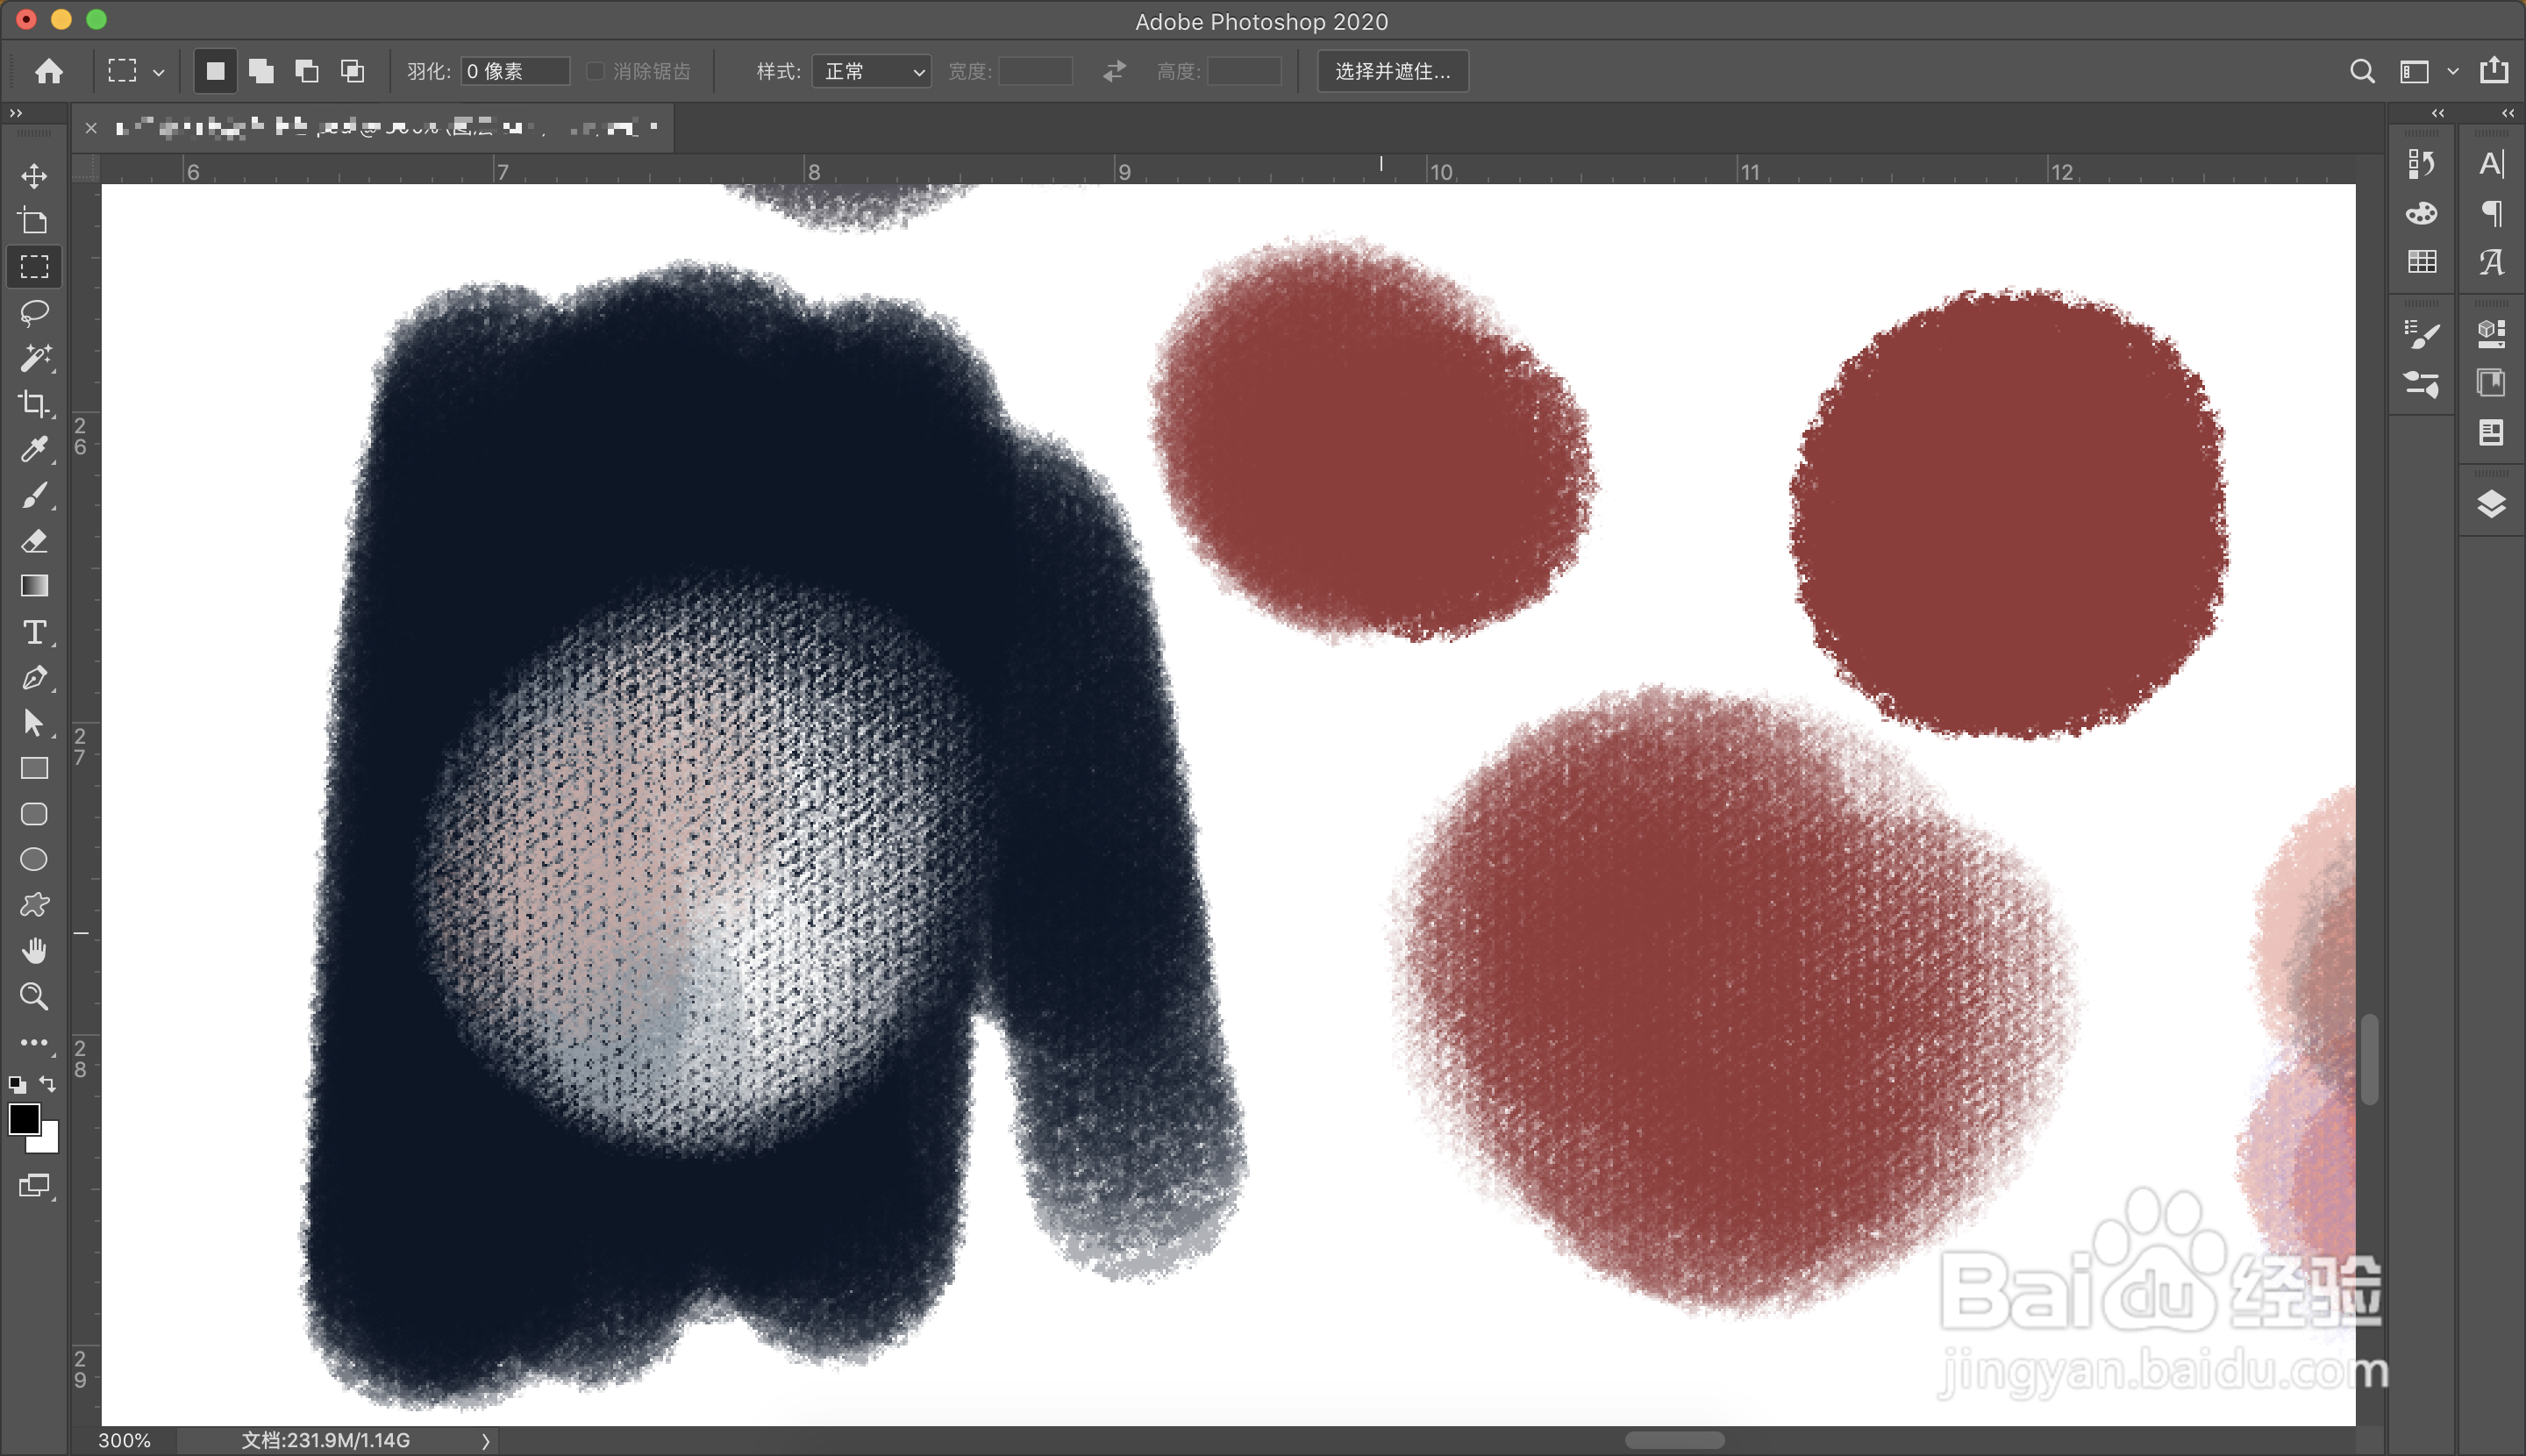
Task: Expand the inner dock panels column
Action: [x=2437, y=113]
